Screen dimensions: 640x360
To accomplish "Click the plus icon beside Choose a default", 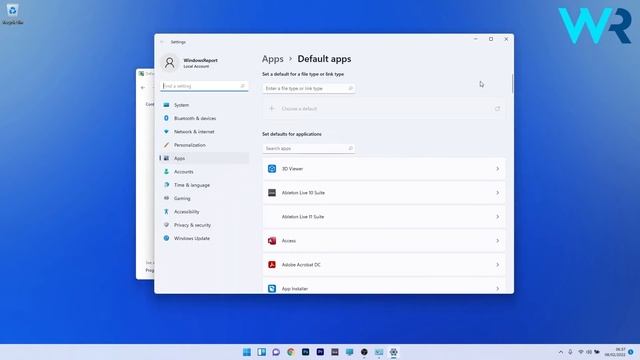I will [272, 109].
